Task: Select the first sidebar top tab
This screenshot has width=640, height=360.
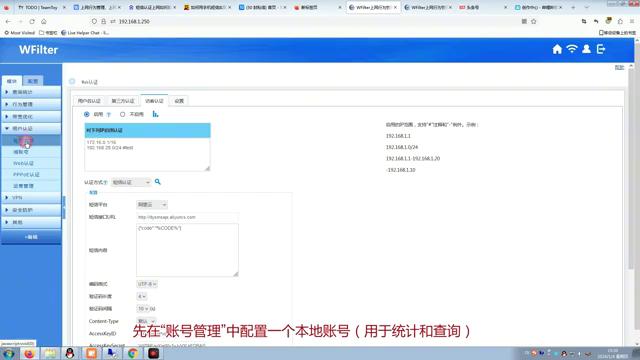Action: click(x=12, y=81)
